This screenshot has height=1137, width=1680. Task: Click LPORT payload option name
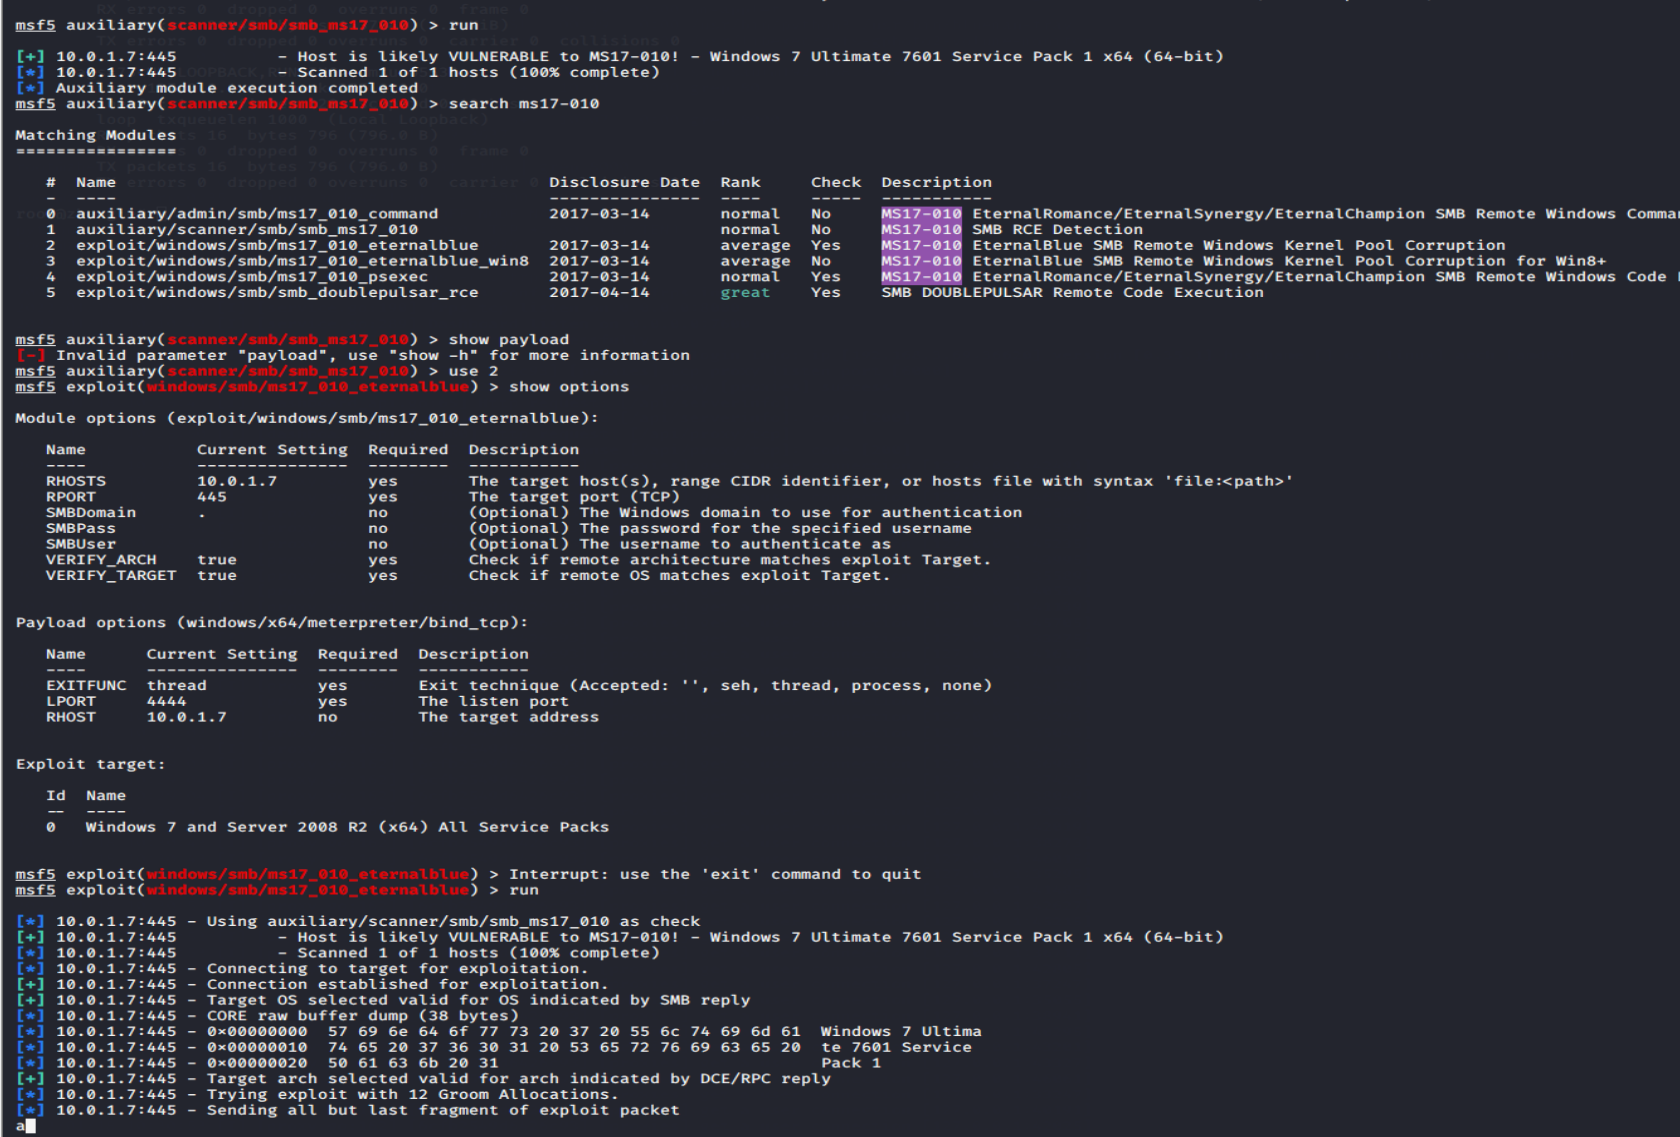coord(71,702)
